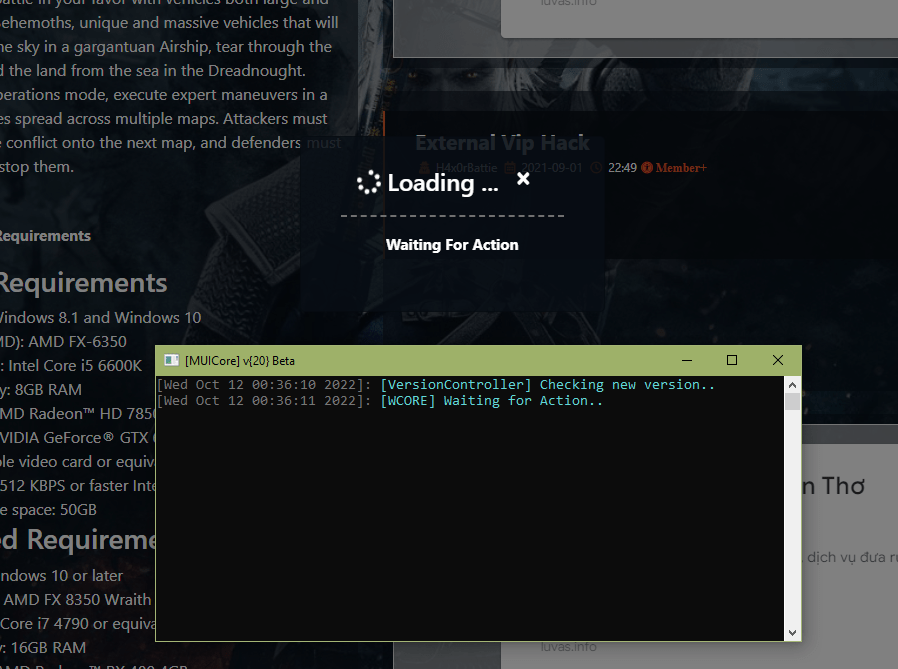Viewport: 898px width, 669px height.
Task: Click the 22:49 timestamp text
Action: coord(622,168)
